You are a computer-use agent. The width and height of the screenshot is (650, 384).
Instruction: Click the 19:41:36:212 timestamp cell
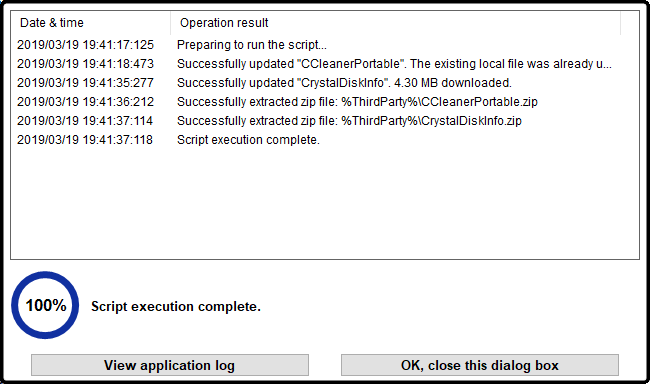pyautogui.click(x=85, y=102)
